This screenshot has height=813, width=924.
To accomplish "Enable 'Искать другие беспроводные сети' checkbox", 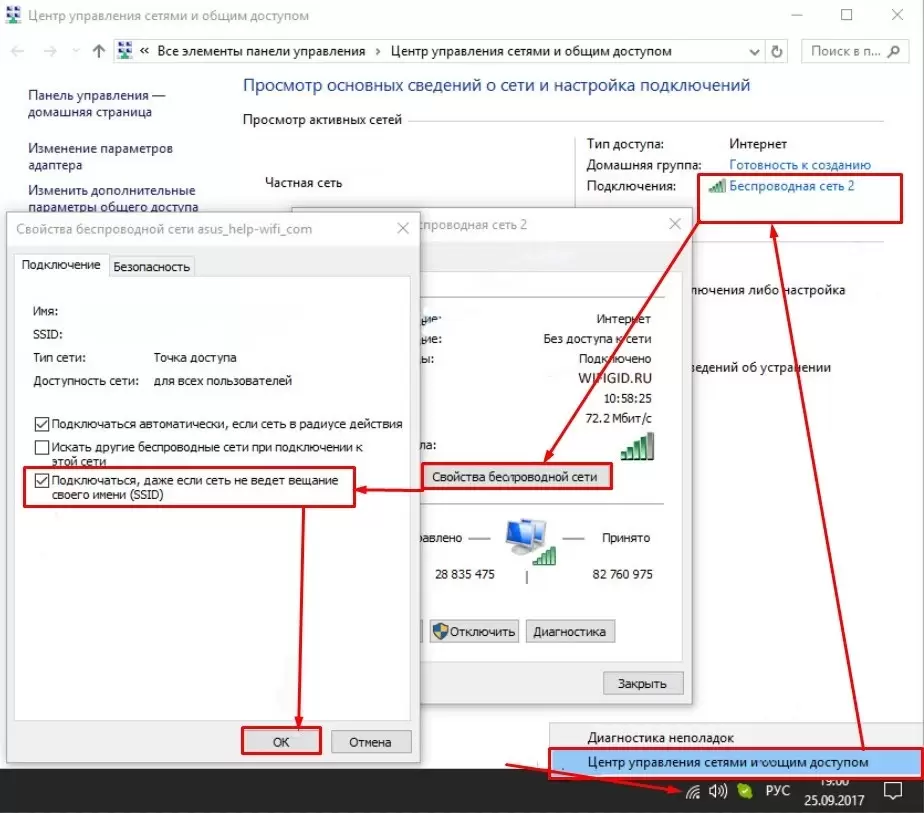I will click(x=42, y=447).
